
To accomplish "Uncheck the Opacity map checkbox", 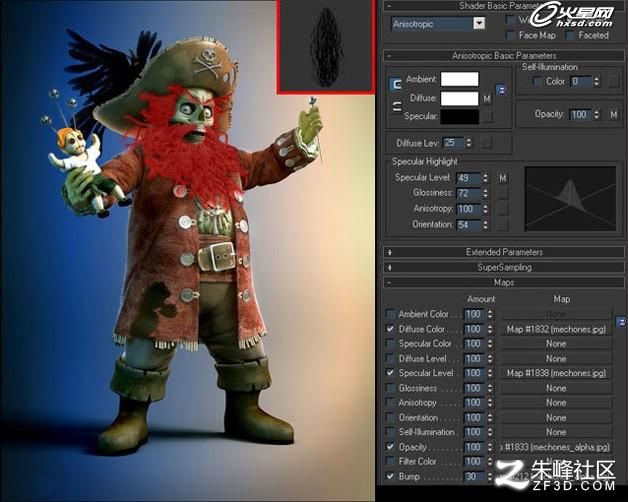I will click(390, 446).
